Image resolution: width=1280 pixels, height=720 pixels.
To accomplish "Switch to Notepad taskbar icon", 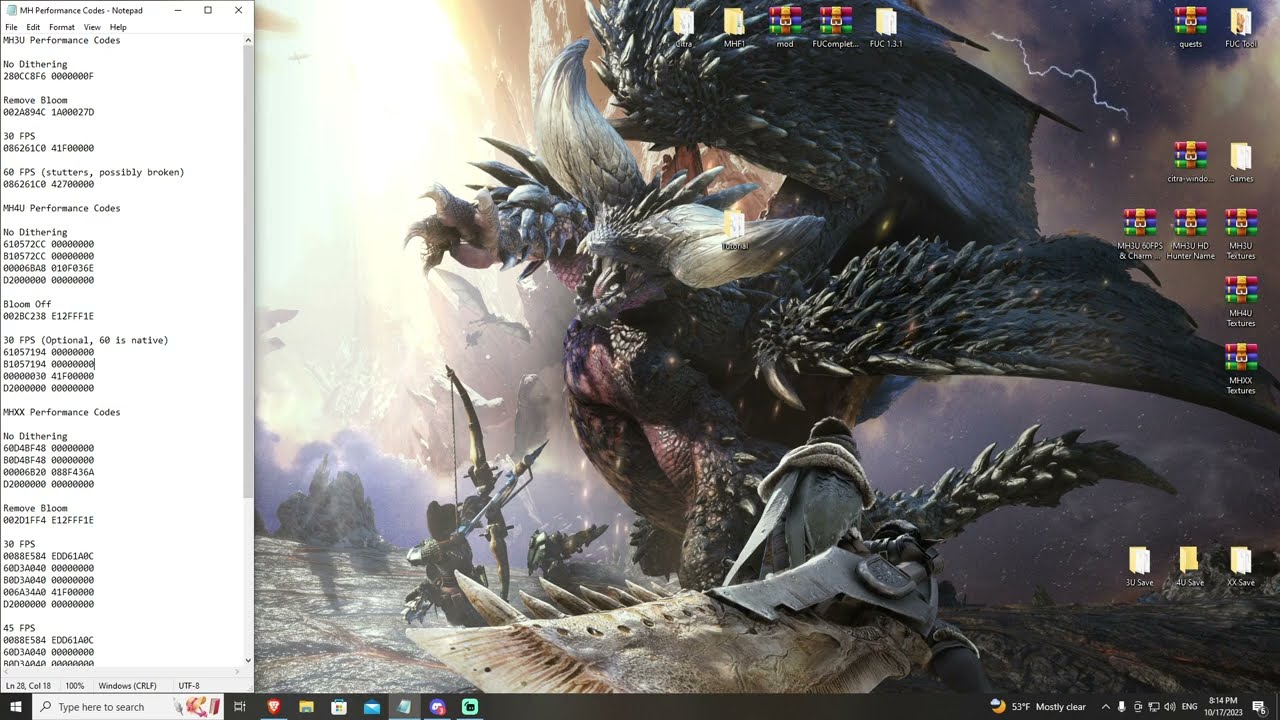I will (x=404, y=707).
